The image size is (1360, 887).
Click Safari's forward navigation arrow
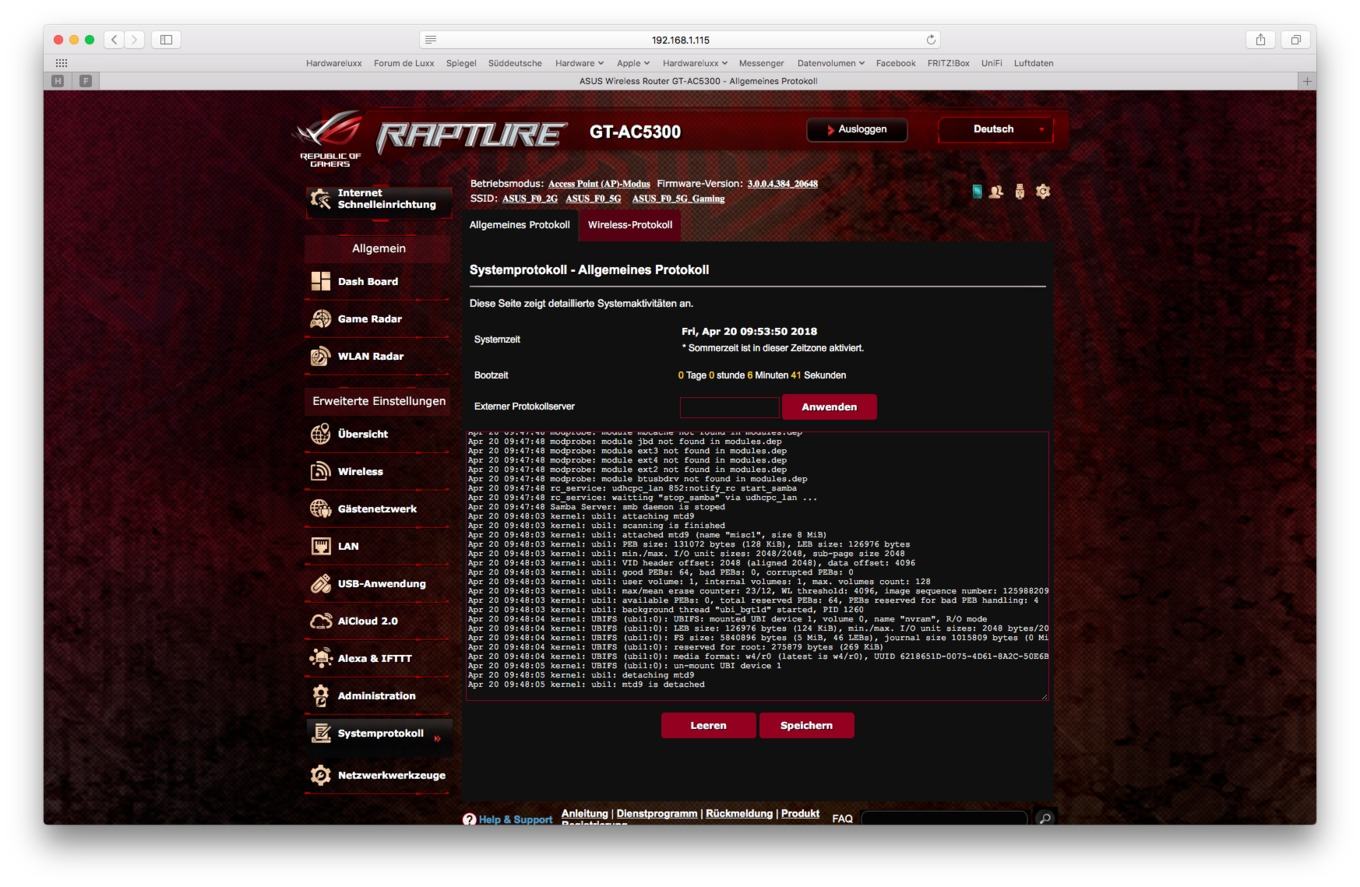coord(136,40)
